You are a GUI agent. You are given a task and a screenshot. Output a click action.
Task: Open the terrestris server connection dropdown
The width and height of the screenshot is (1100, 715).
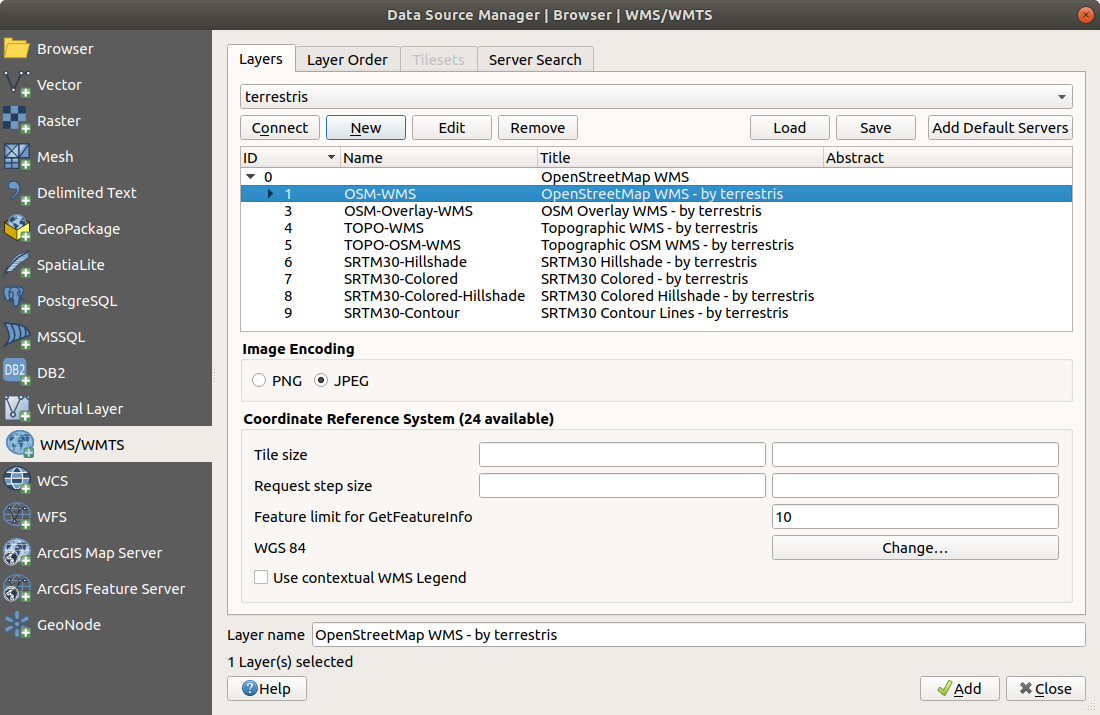656,97
